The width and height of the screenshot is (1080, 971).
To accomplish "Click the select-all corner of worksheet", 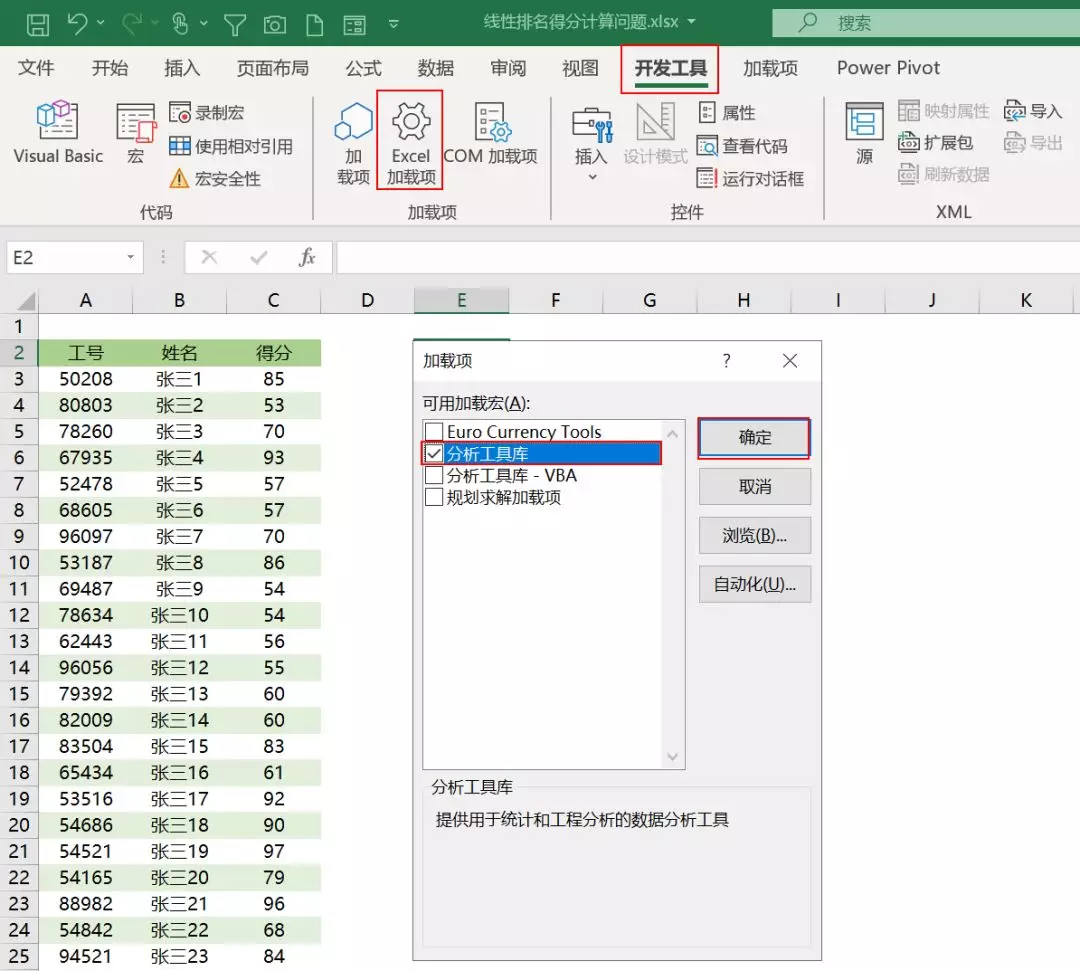I will [x=21, y=301].
